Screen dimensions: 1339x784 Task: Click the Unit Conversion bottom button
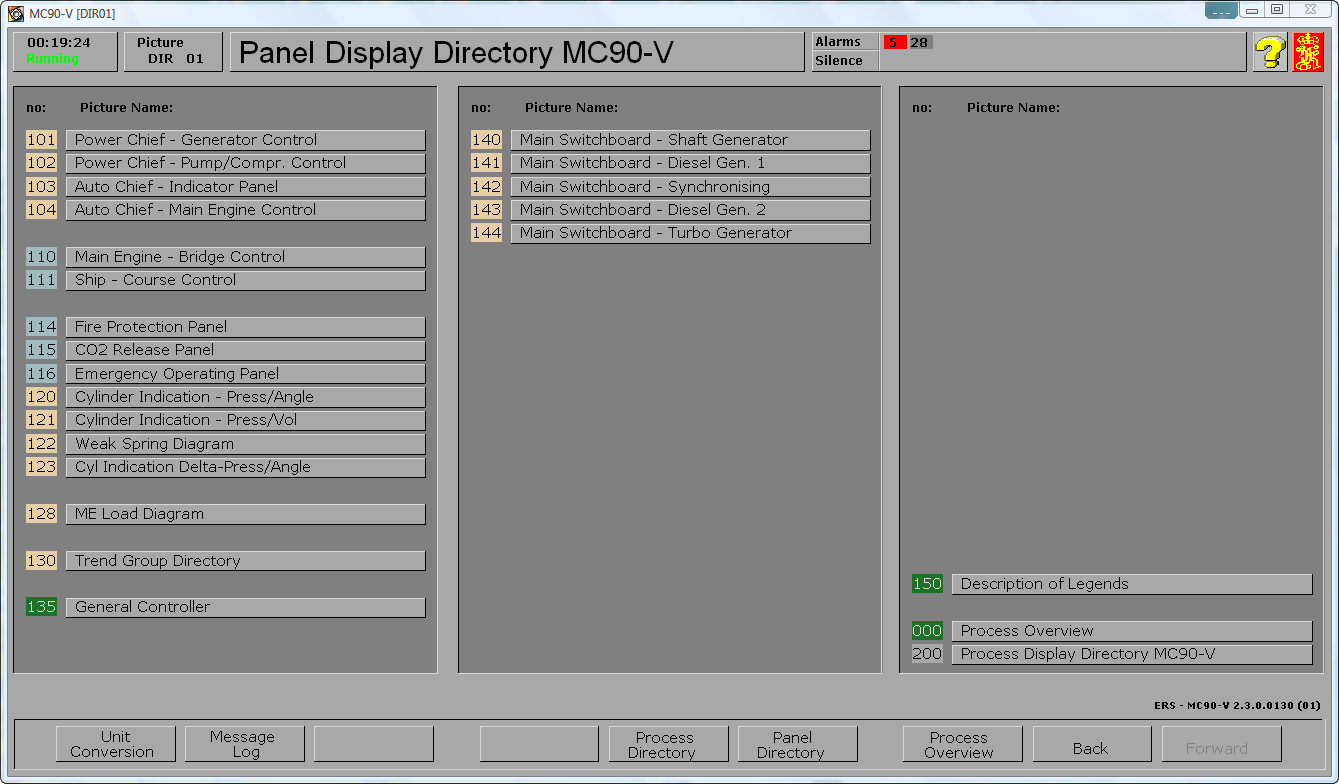coord(115,744)
